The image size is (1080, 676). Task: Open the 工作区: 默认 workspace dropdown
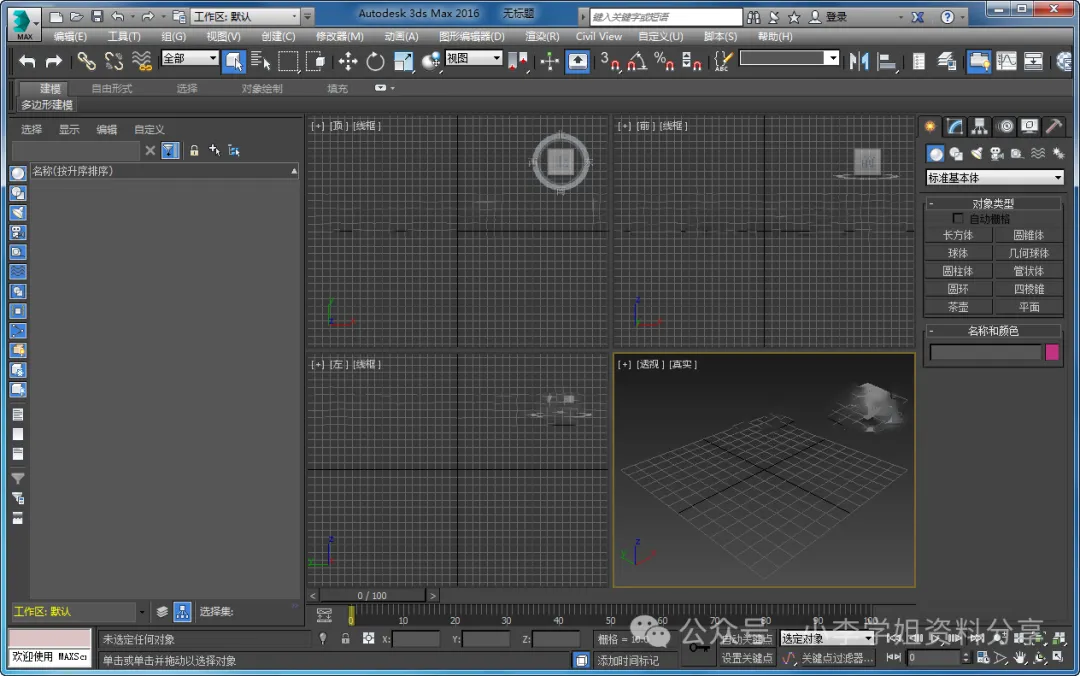pyautogui.click(x=245, y=17)
